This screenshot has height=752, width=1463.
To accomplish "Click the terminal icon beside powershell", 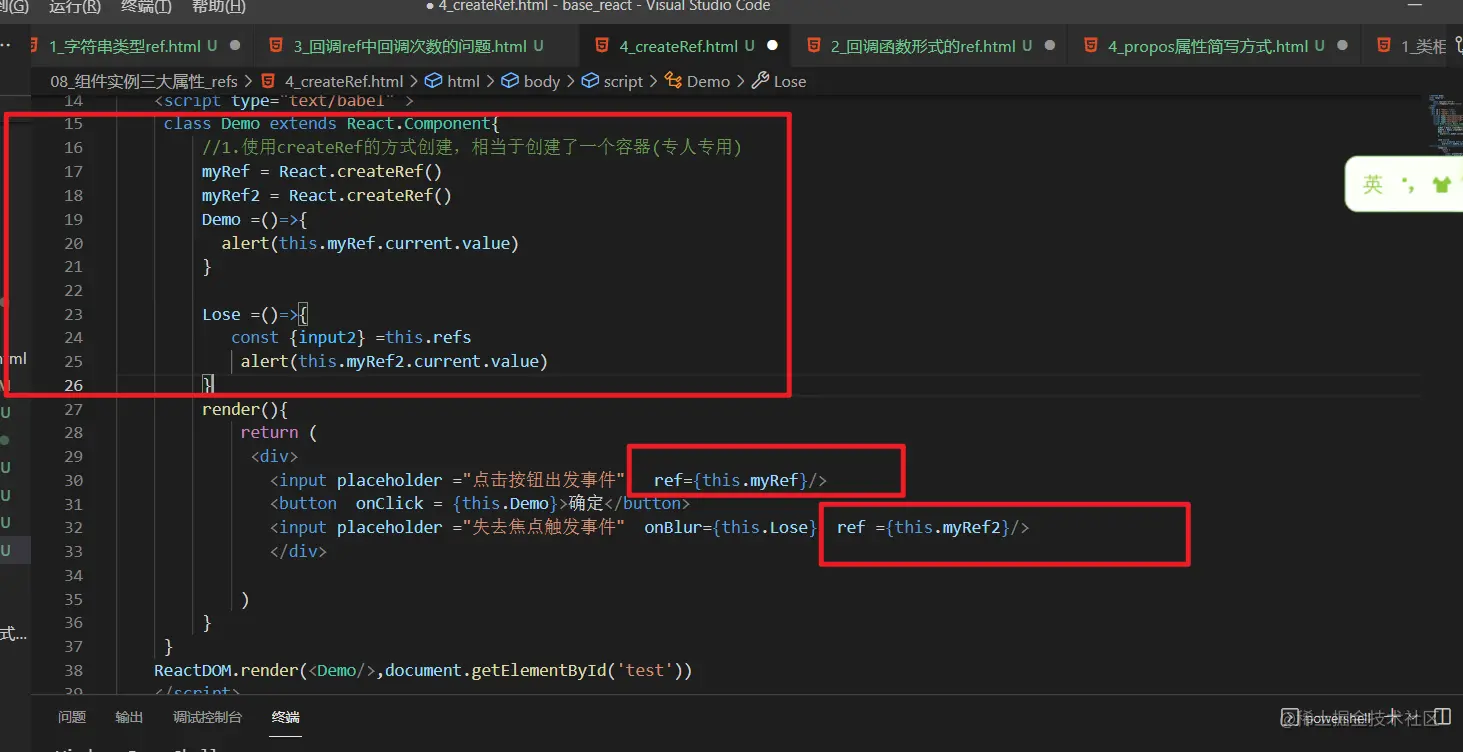I will 1290,718.
